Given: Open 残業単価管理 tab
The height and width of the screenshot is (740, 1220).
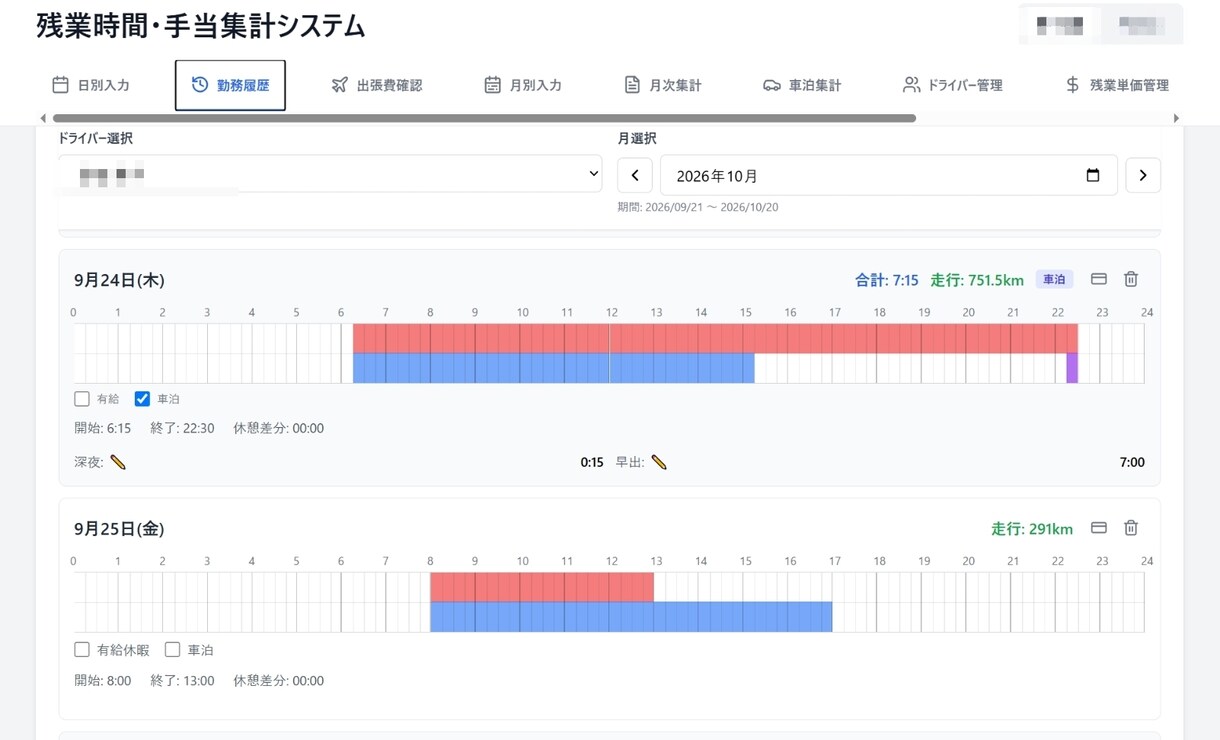Looking at the screenshot, I should point(1118,85).
